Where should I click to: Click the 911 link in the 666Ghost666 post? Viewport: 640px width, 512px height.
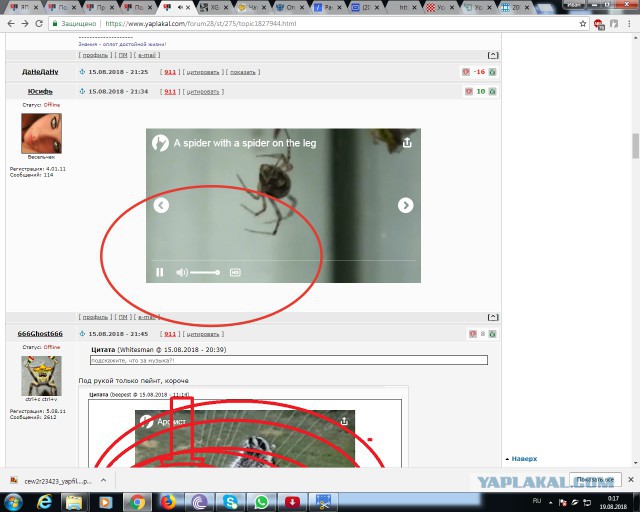click(170, 334)
